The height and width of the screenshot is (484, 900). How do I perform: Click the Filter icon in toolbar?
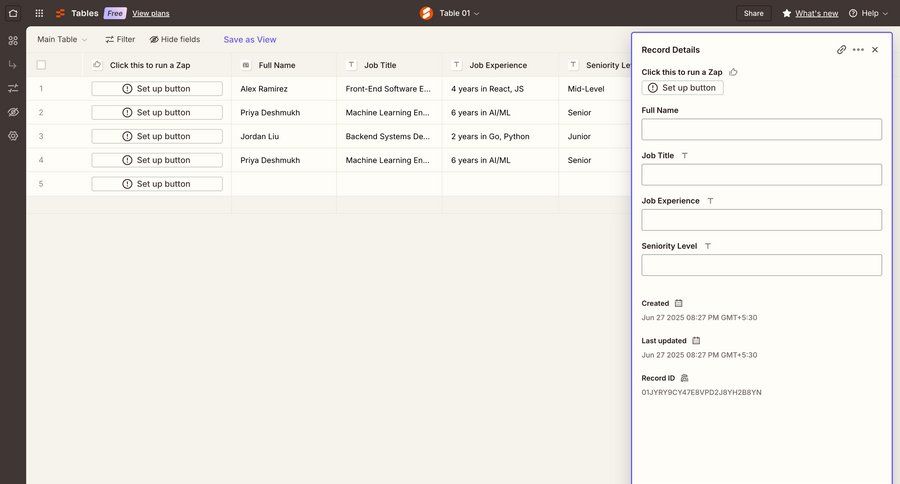(x=109, y=39)
